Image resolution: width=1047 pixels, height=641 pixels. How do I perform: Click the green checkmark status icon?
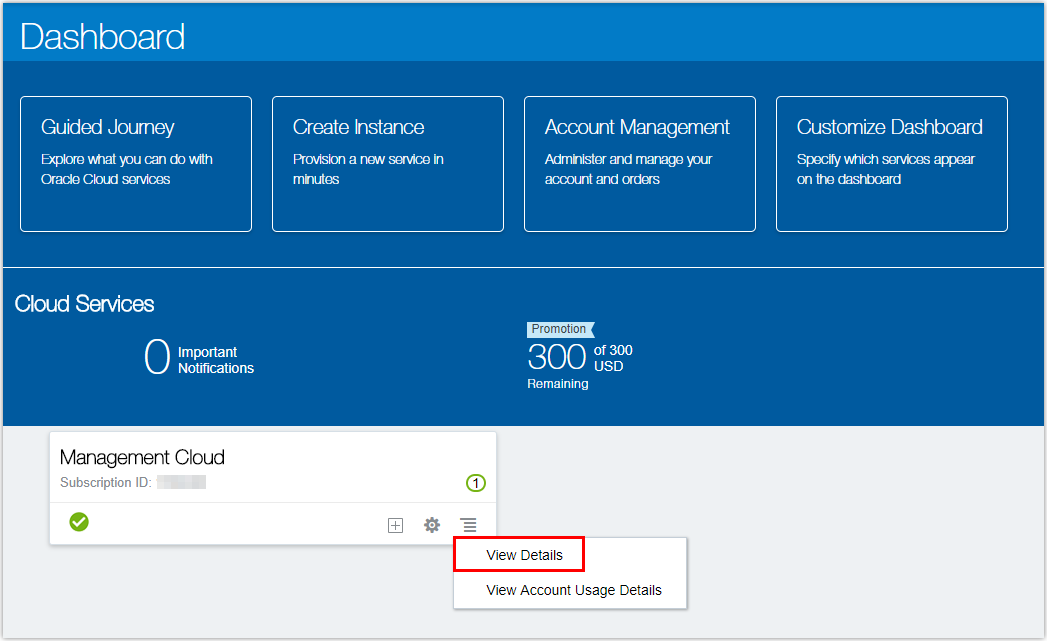79,522
